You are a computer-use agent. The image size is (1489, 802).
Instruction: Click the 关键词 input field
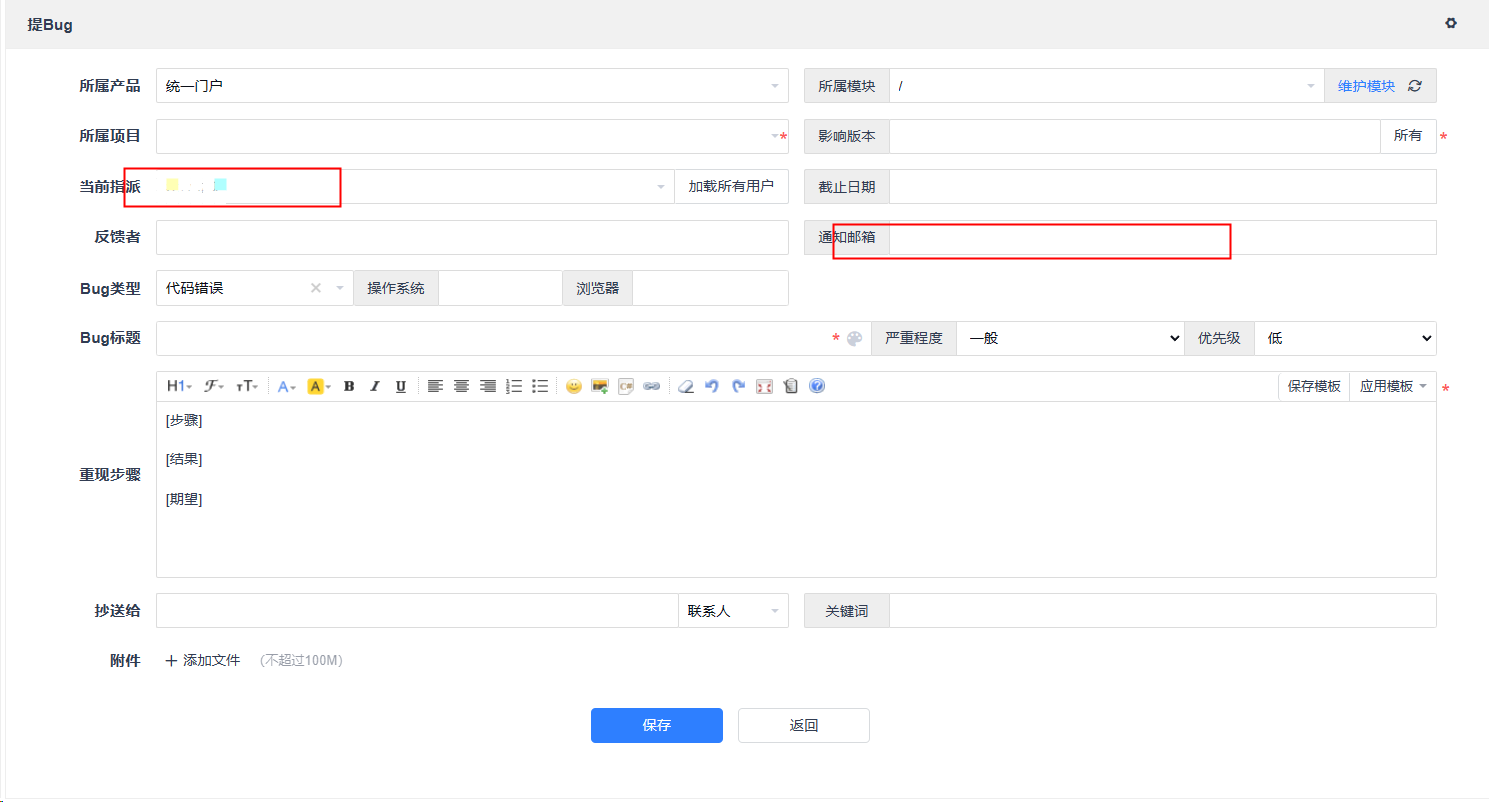1162,611
